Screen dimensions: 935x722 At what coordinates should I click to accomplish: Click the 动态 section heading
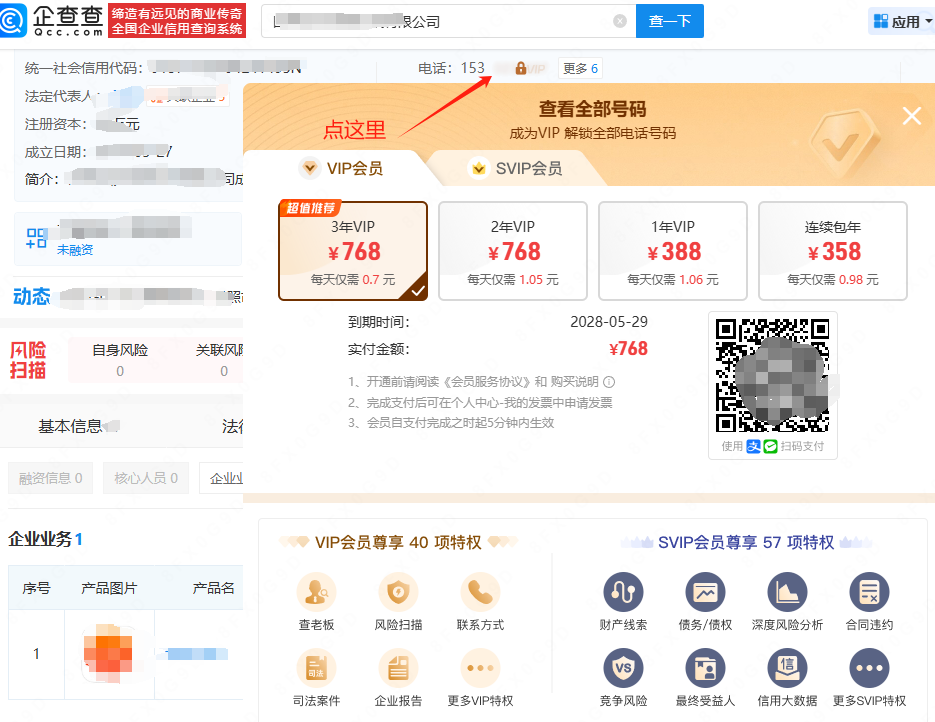[32, 296]
